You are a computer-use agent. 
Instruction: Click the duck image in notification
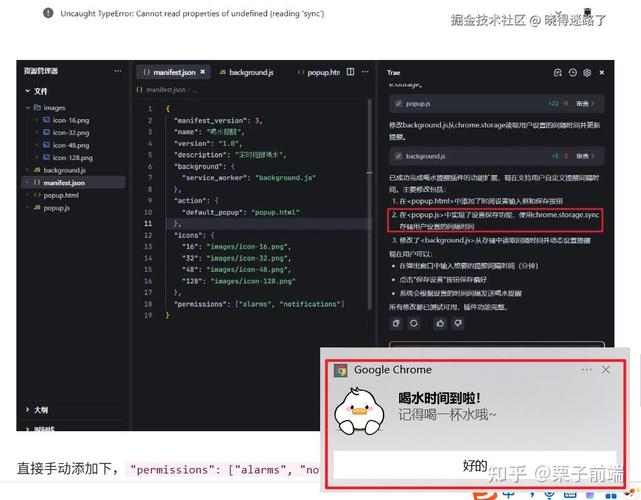click(359, 411)
